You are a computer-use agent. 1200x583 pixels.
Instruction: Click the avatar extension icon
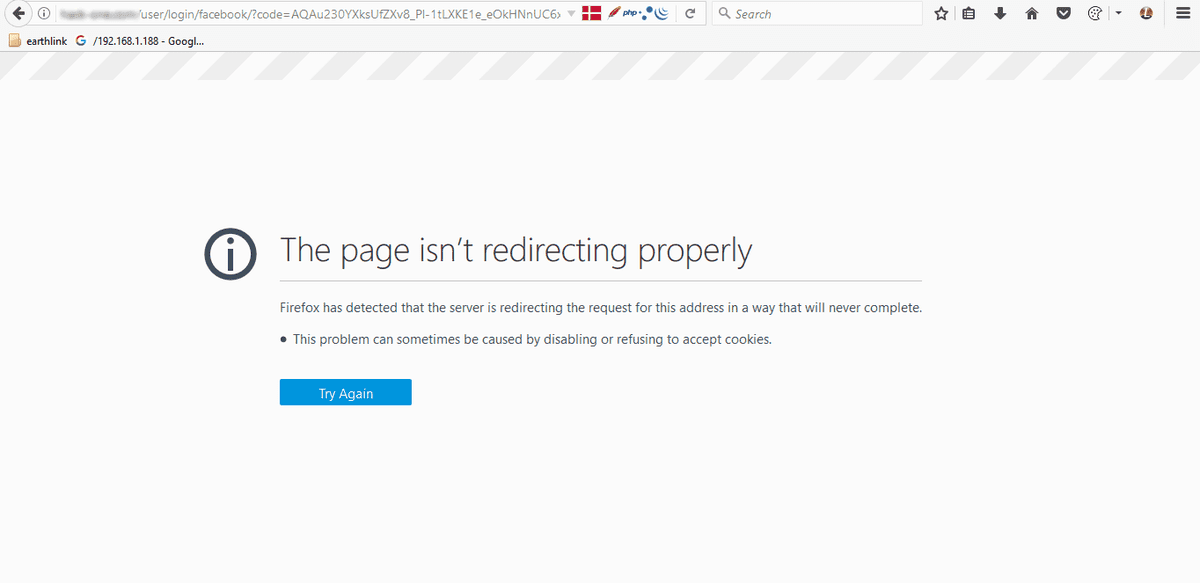pyautogui.click(x=1146, y=14)
